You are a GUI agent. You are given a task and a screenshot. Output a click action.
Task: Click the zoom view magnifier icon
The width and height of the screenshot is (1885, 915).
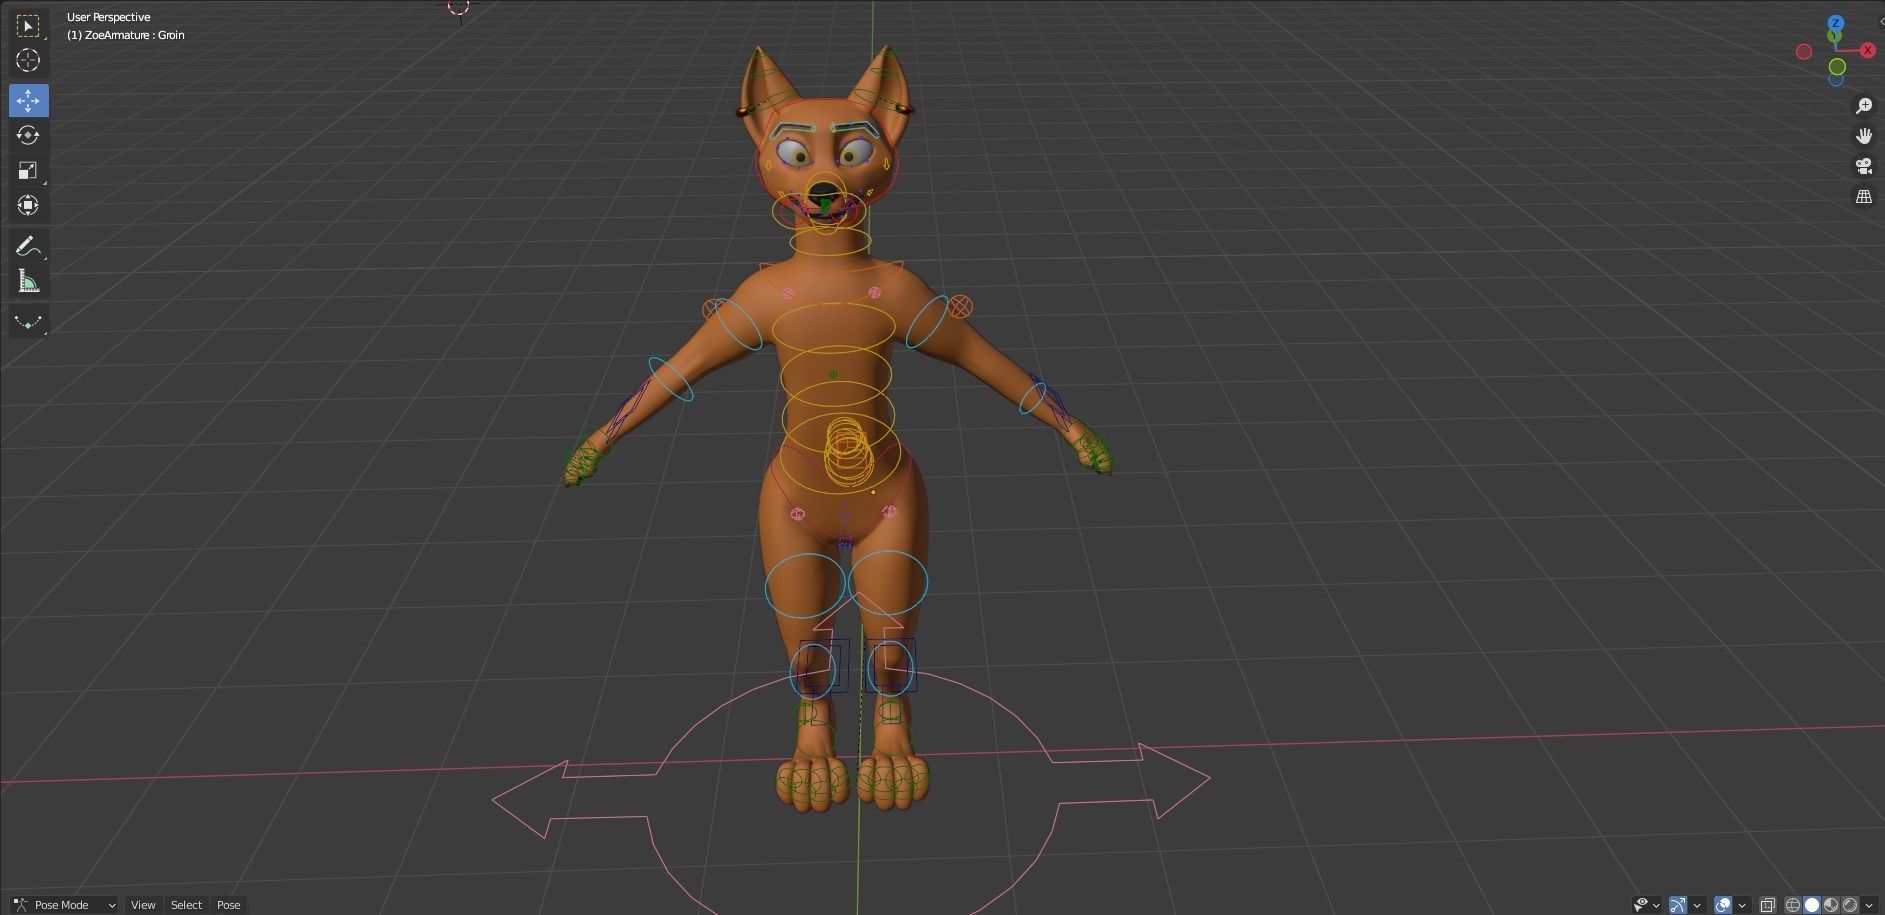[1864, 106]
